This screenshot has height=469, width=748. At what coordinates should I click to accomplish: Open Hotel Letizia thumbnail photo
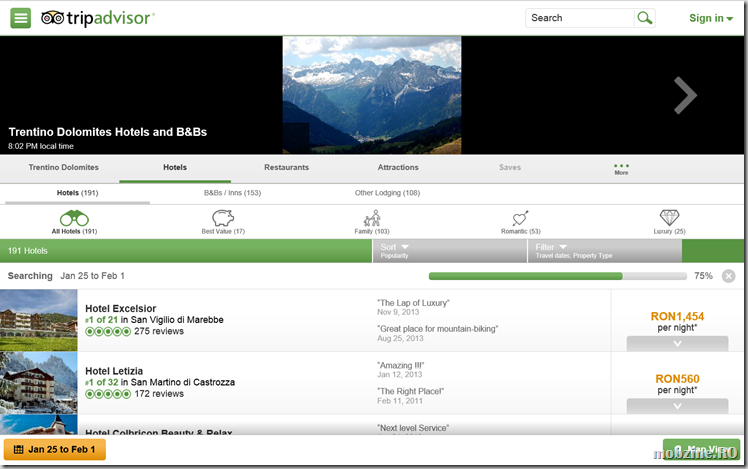39,383
